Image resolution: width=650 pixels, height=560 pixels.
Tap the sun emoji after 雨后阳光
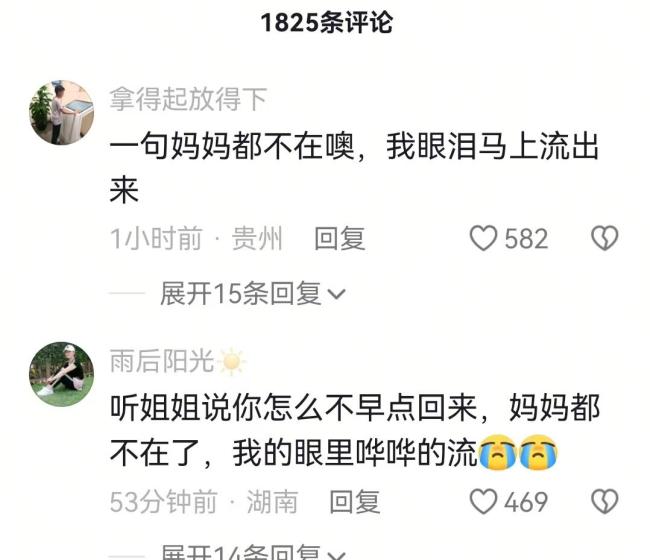(231, 361)
